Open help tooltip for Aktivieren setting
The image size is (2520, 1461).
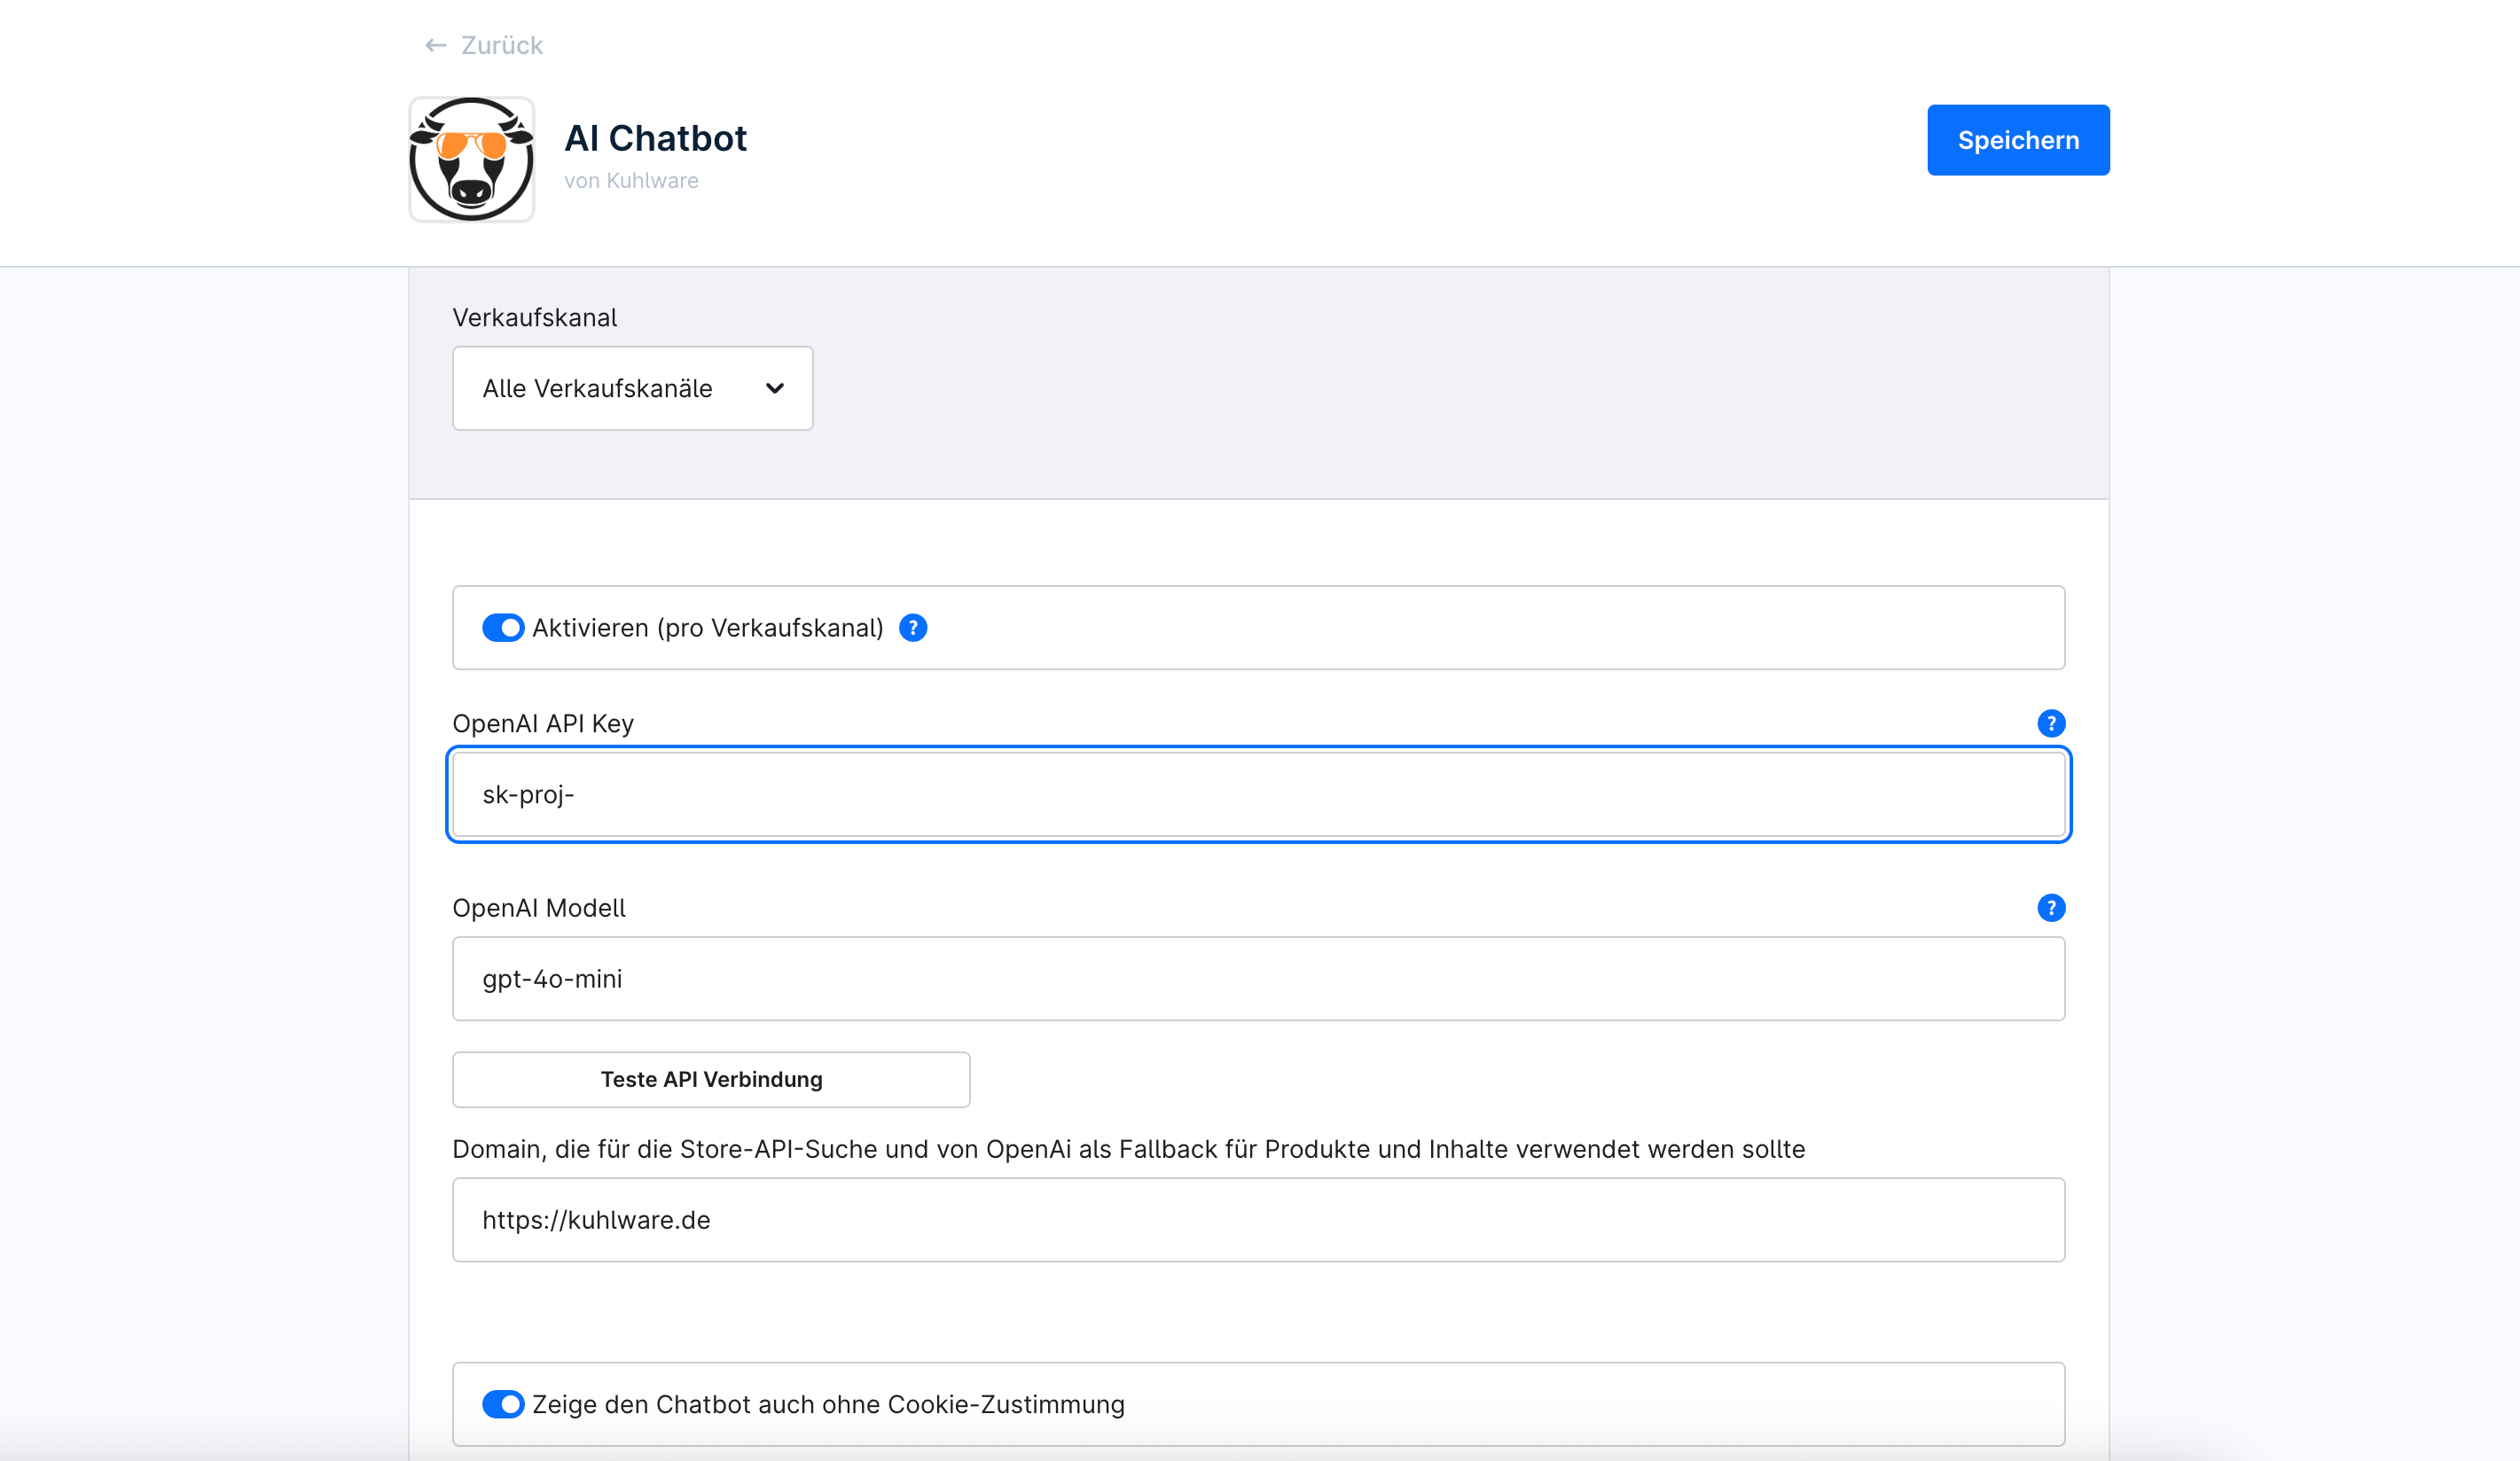click(x=912, y=628)
